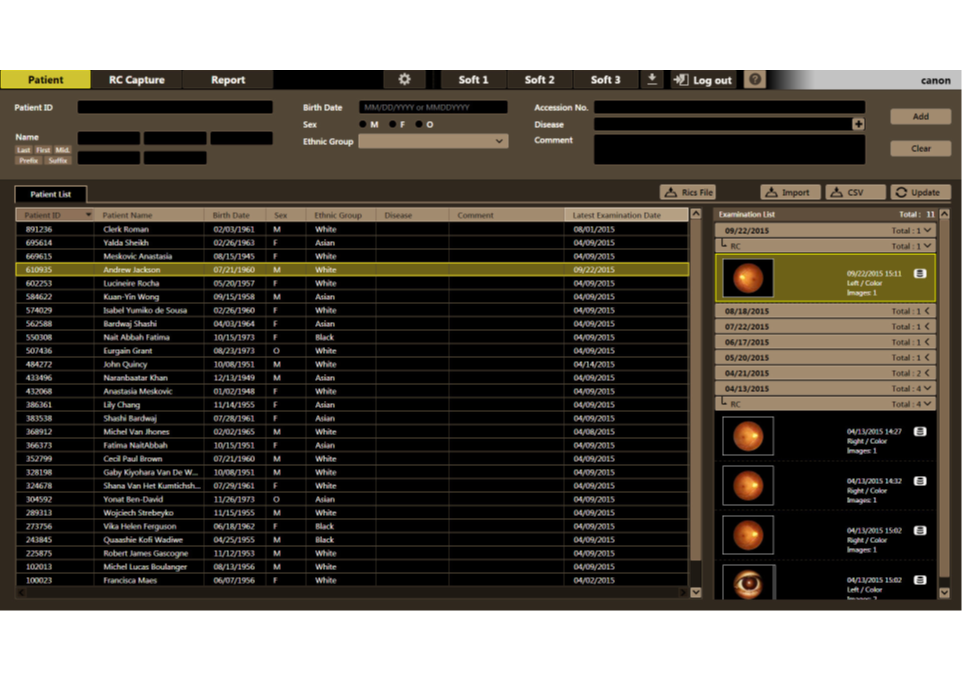
Task: Click the examination list scroll-up arrow
Action: 944,214
